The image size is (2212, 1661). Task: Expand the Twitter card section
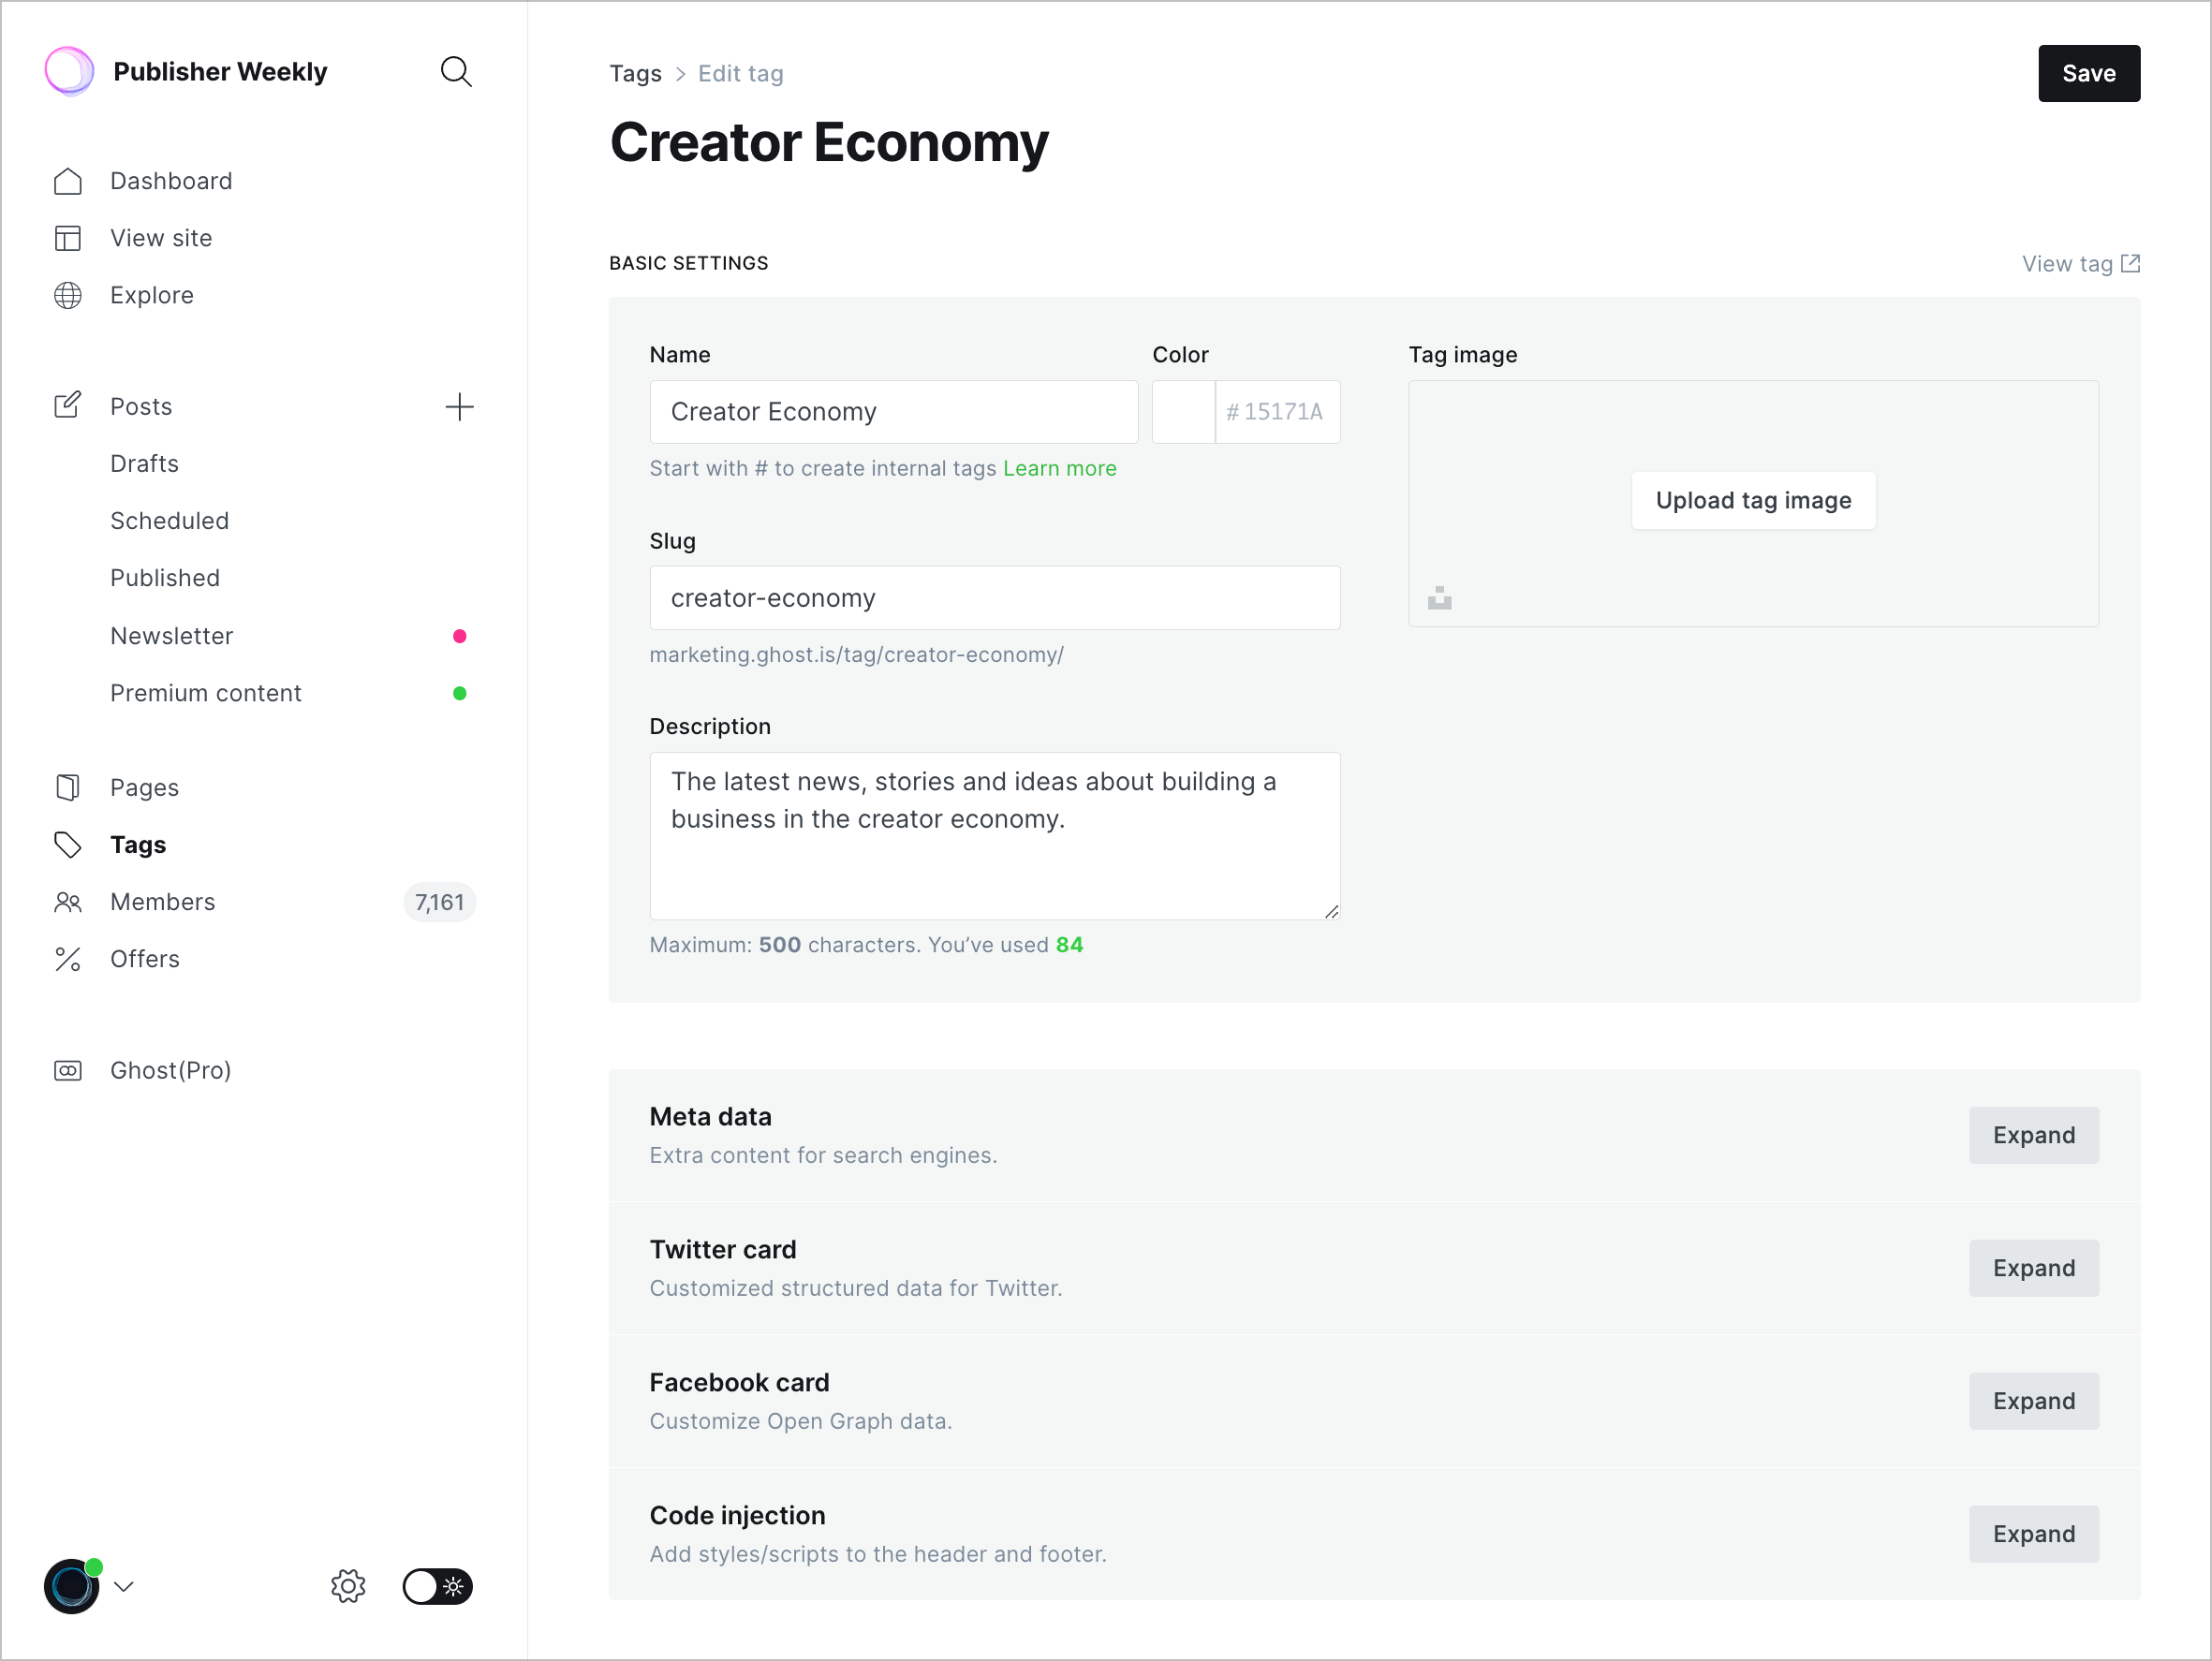point(2033,1268)
